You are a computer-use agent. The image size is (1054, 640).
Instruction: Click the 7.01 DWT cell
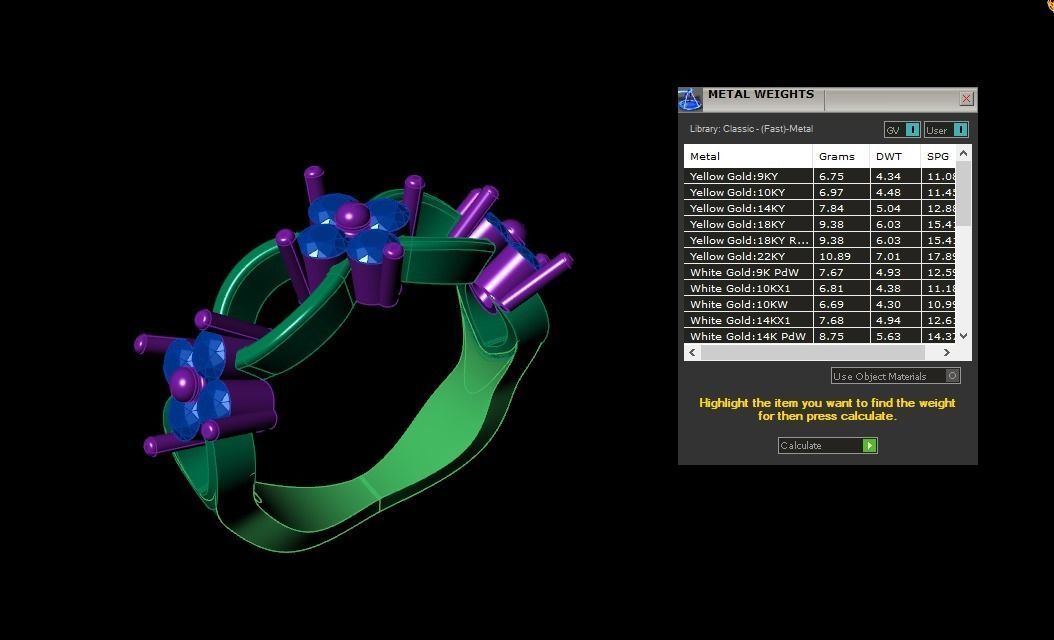pos(895,256)
